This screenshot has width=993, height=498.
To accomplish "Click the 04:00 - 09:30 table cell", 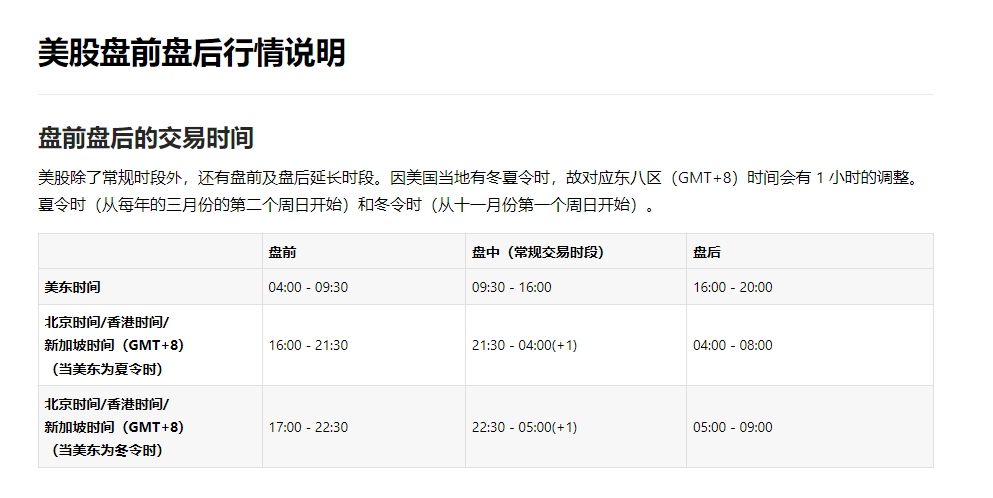I will point(308,287).
